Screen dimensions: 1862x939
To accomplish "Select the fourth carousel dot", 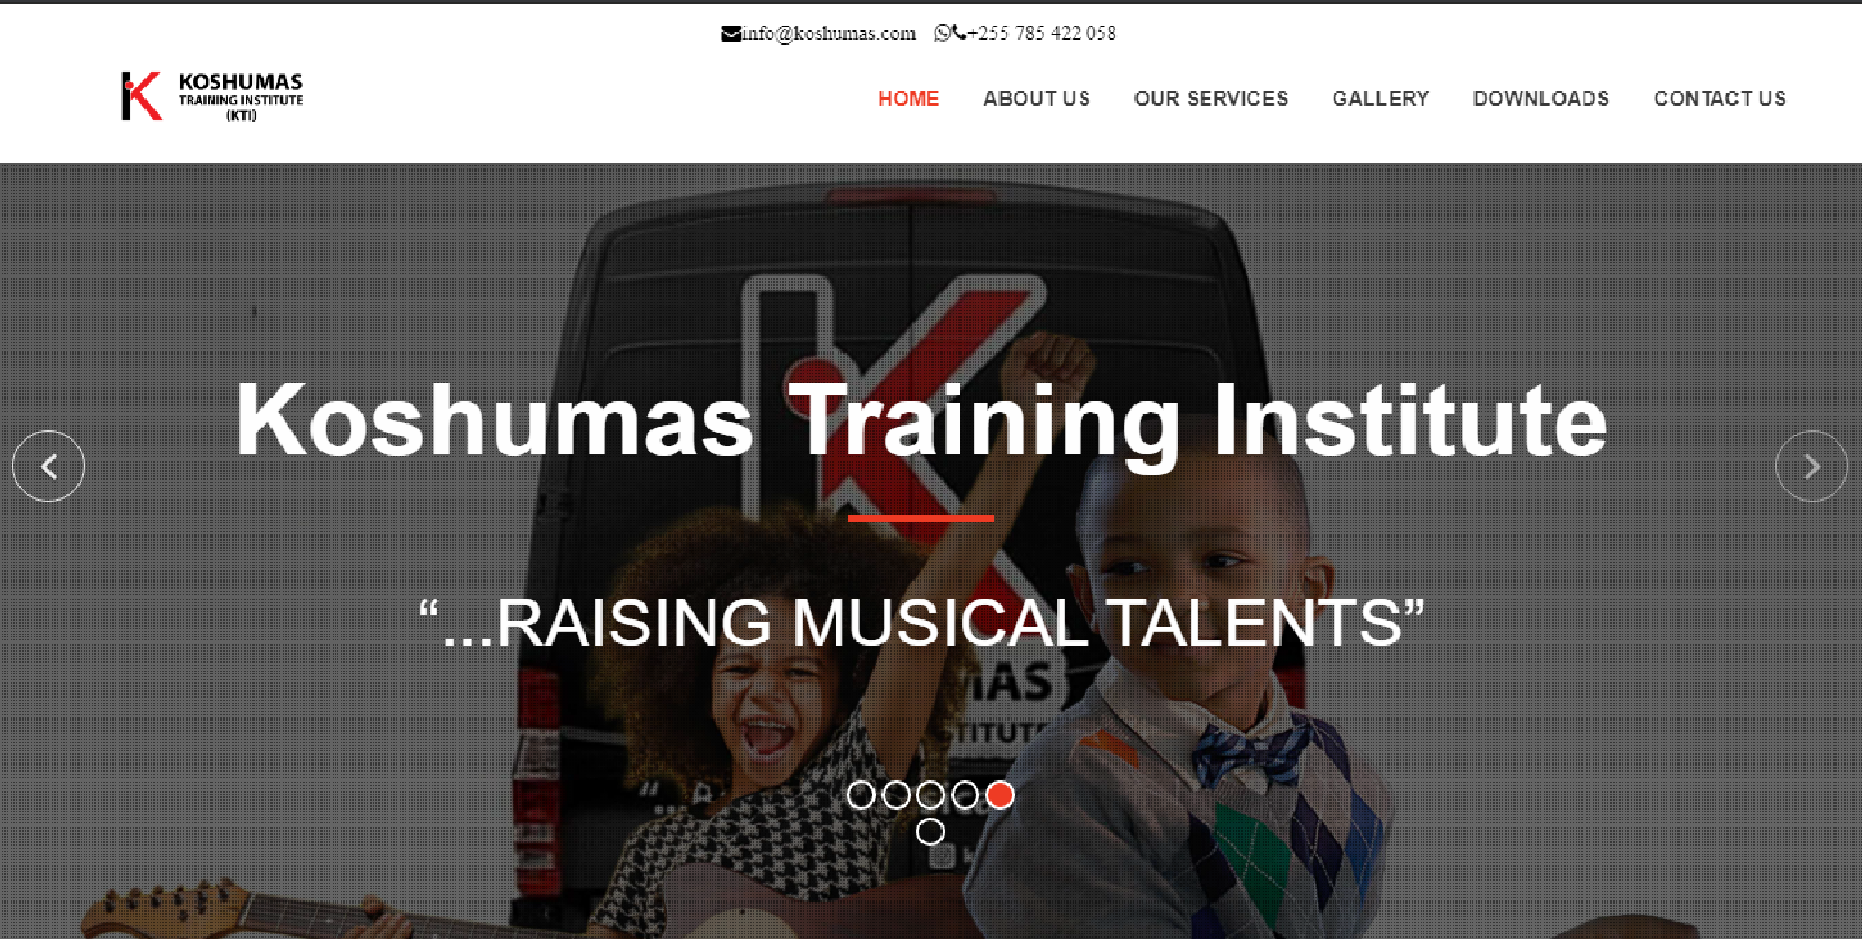I will [x=965, y=795].
